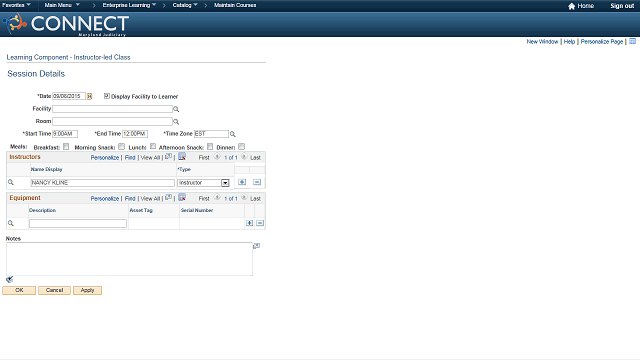Click the Facility lookup magnifier

pyautogui.click(x=176, y=109)
